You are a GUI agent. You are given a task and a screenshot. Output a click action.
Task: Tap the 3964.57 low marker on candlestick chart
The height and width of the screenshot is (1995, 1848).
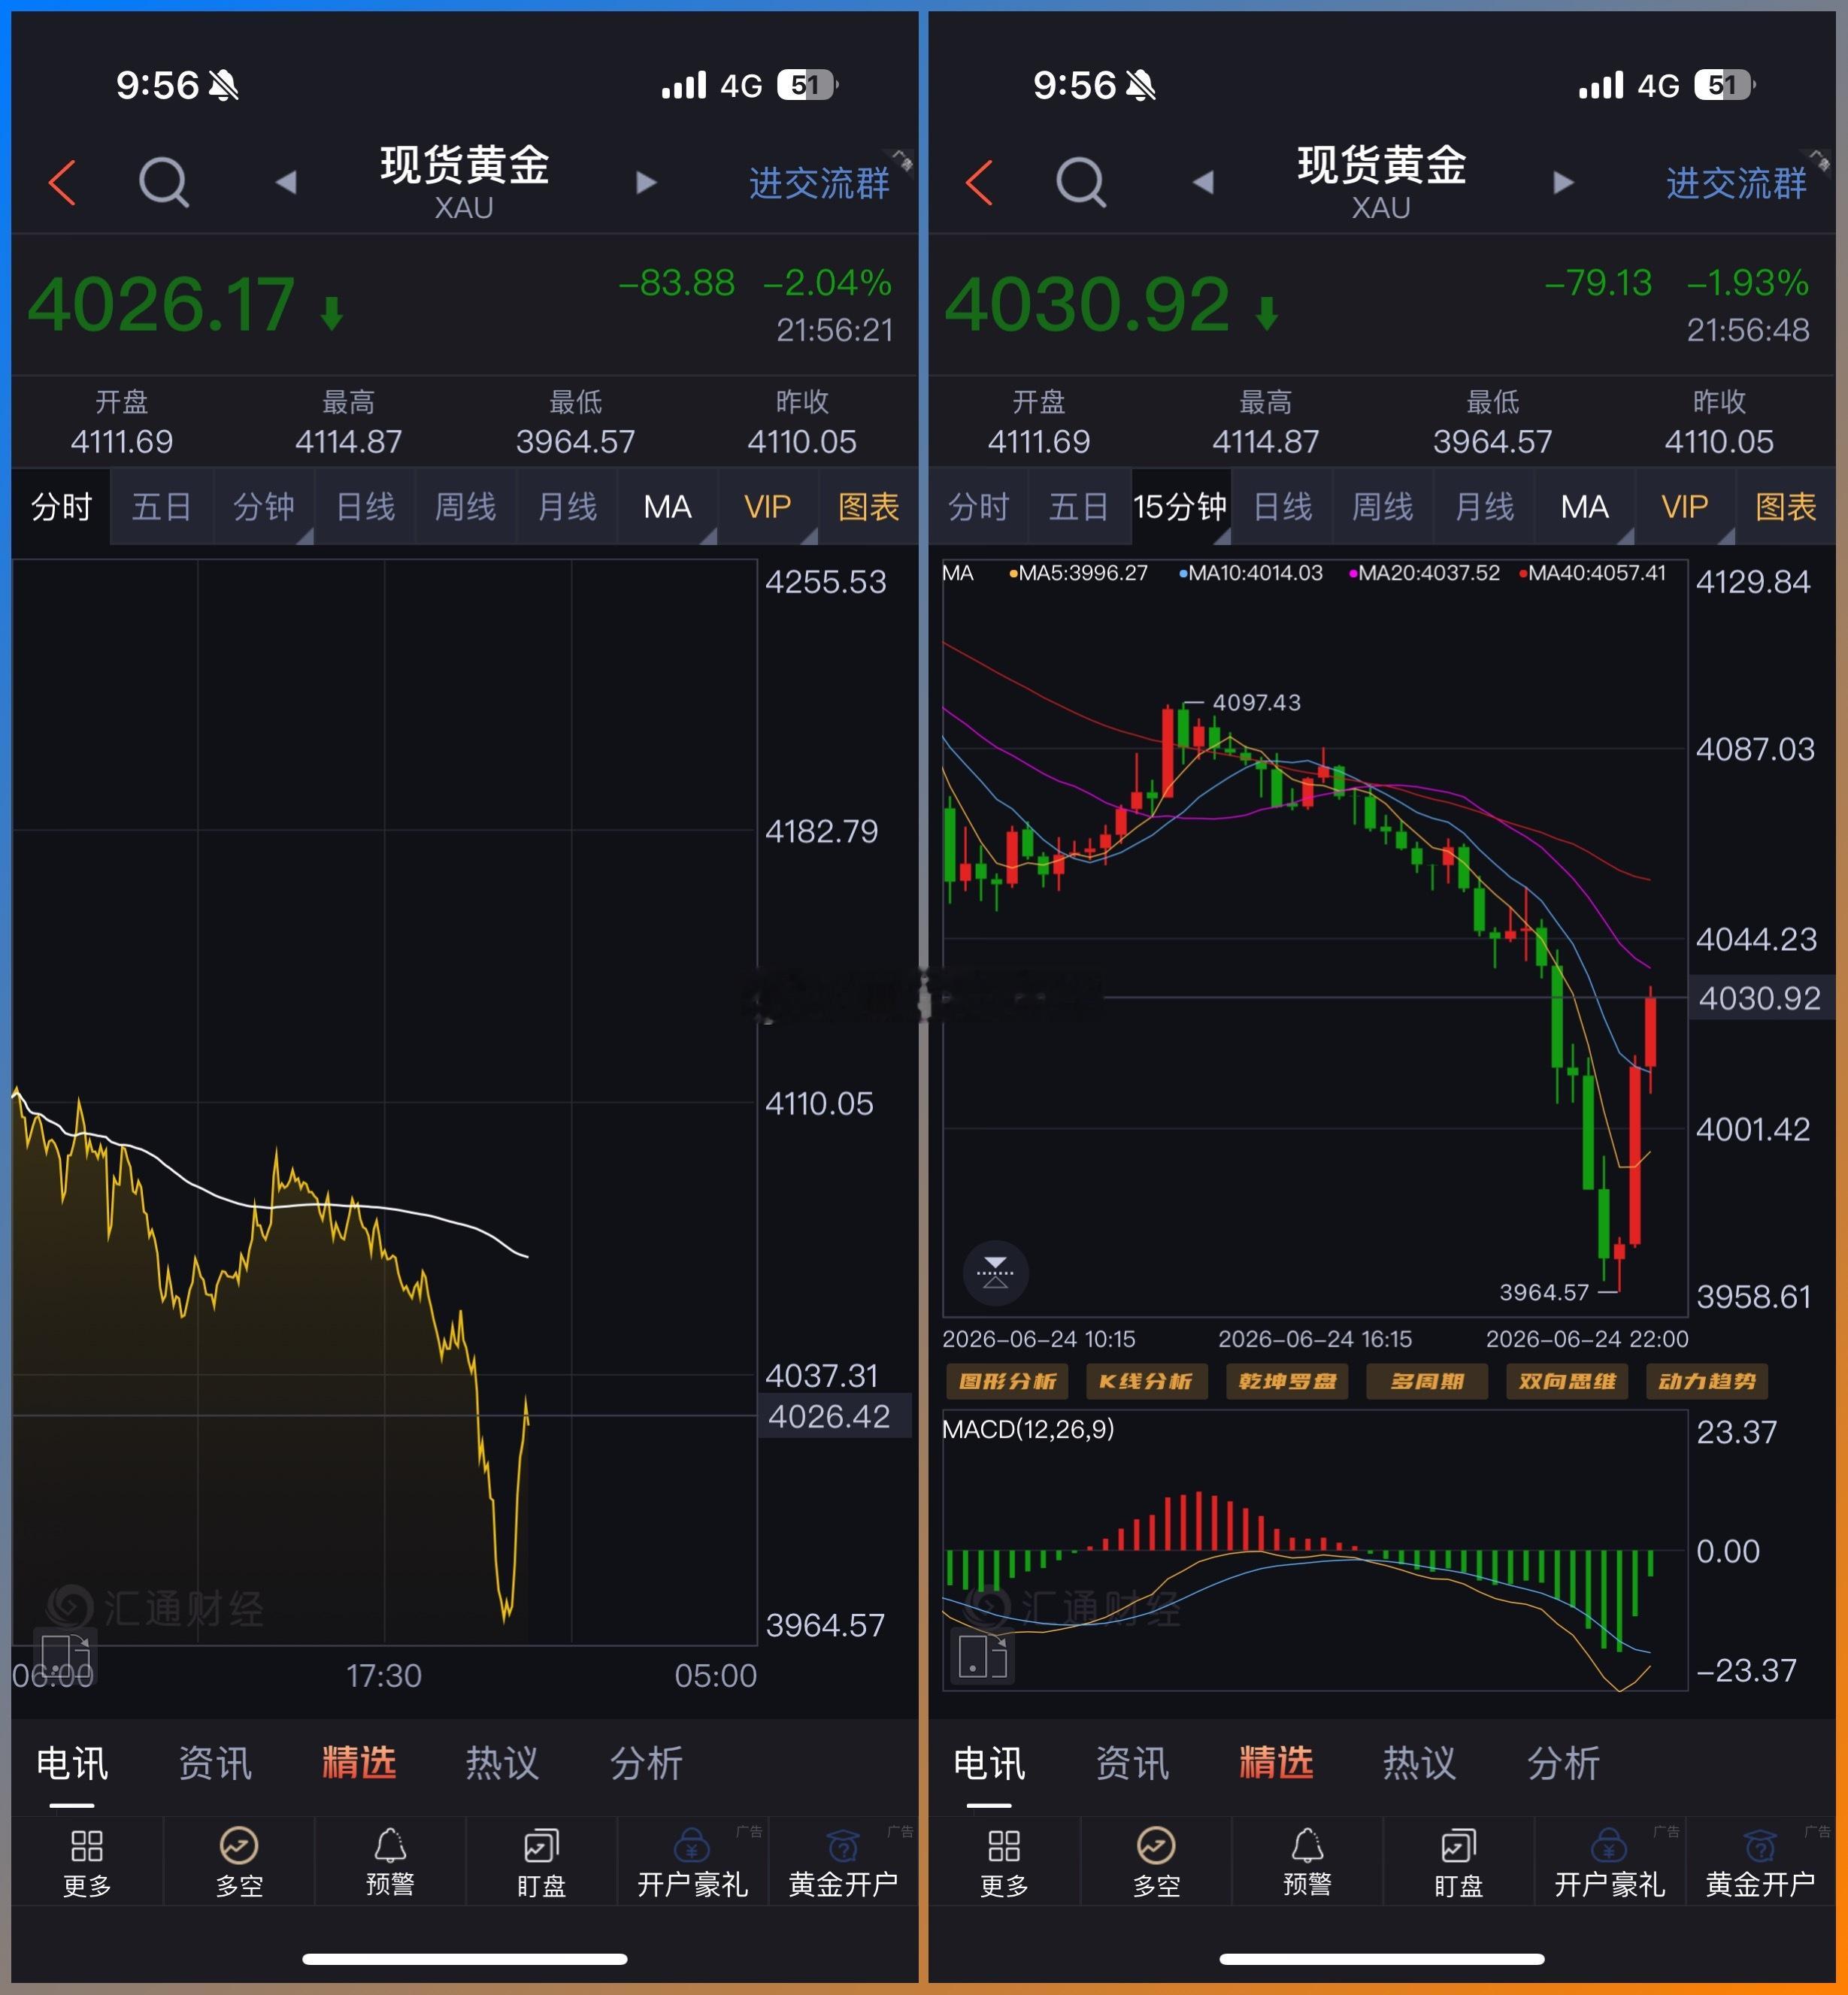point(1544,1292)
